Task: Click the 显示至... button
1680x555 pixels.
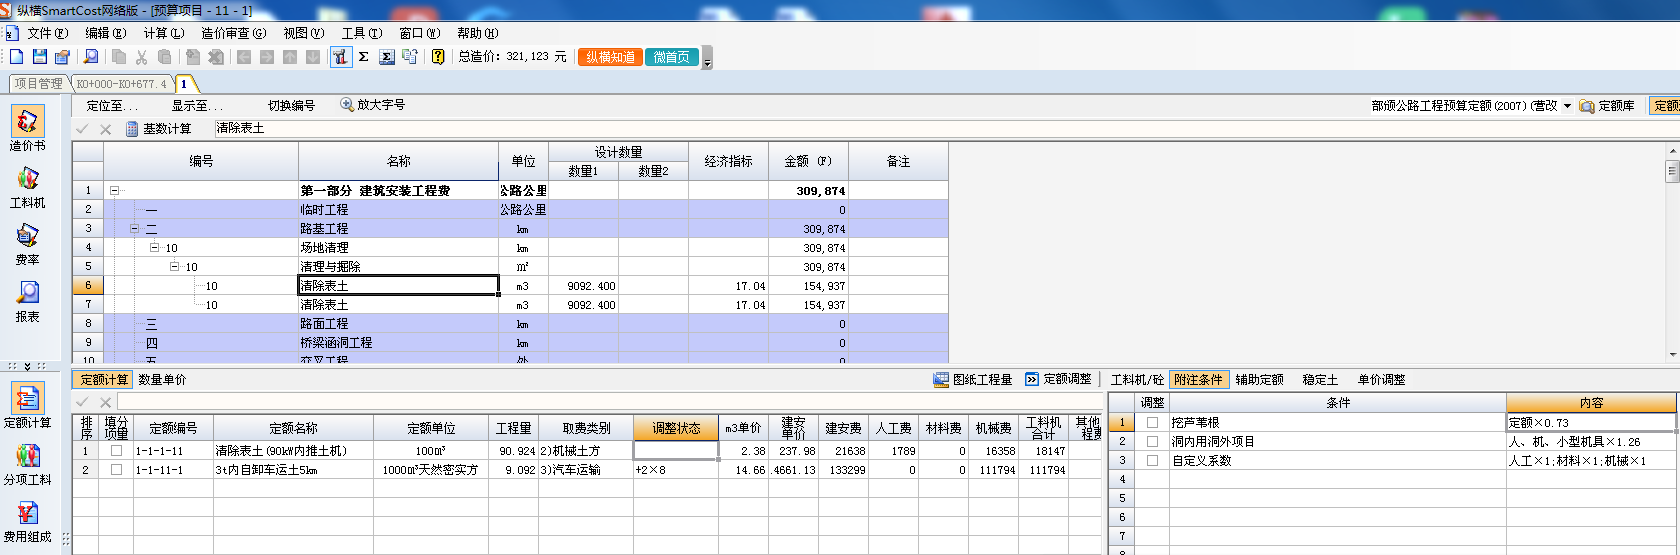Action: pyautogui.click(x=197, y=105)
